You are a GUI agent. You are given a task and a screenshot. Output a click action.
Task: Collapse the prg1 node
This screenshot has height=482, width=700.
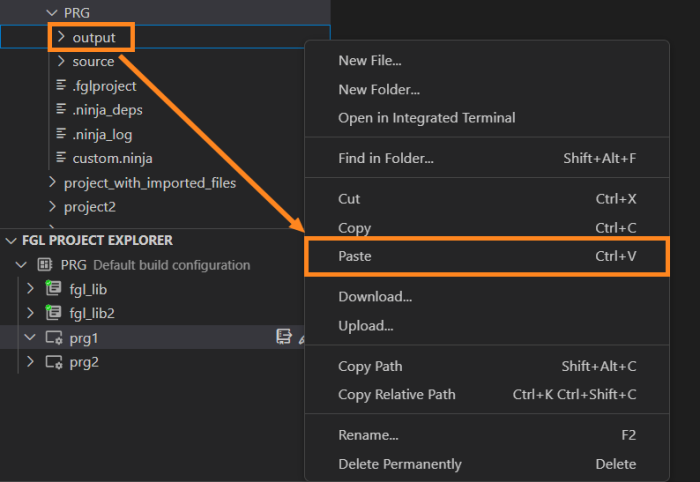[30, 338]
